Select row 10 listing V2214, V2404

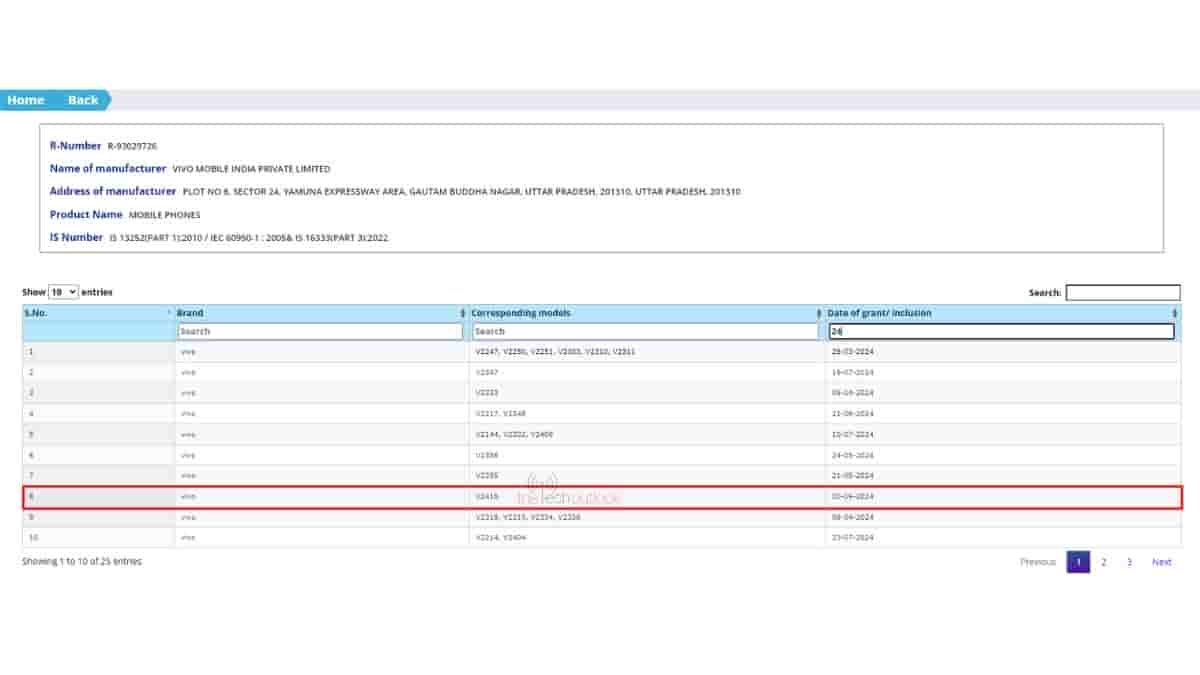(600, 538)
